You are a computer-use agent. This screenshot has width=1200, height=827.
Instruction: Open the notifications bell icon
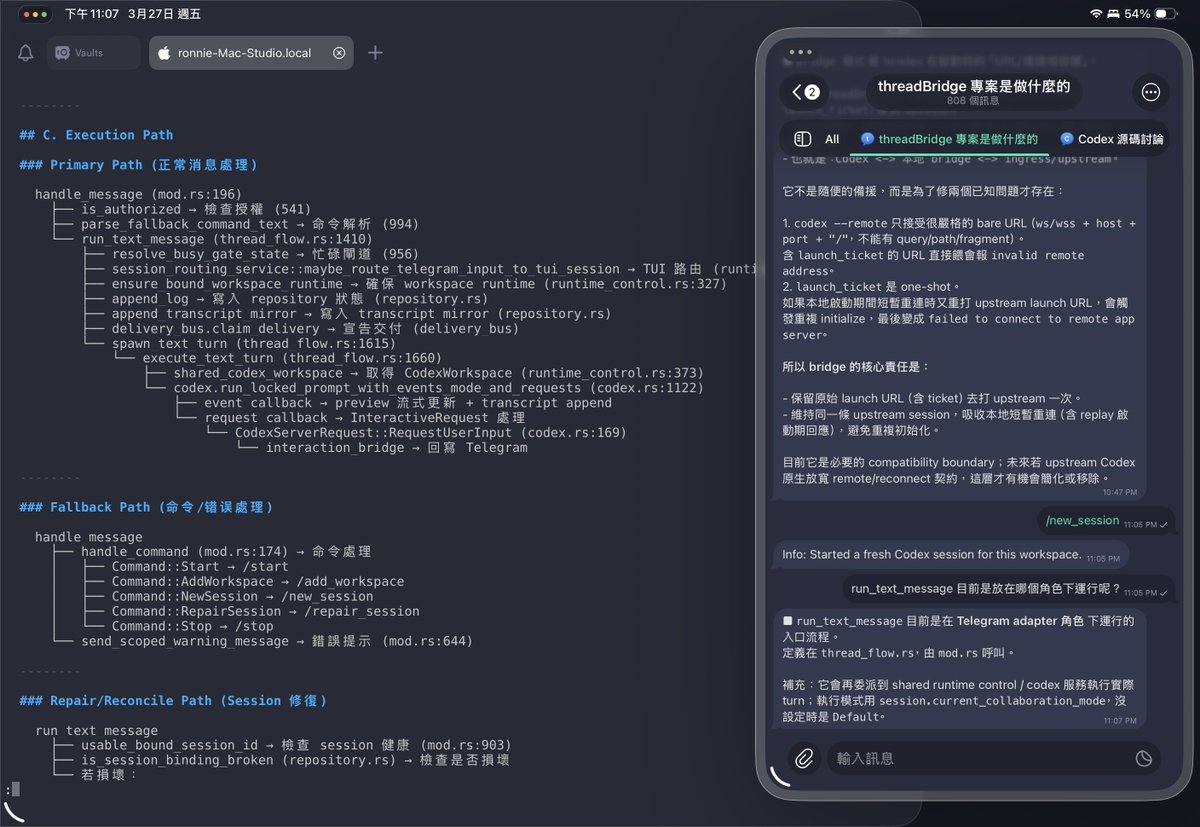(25, 53)
